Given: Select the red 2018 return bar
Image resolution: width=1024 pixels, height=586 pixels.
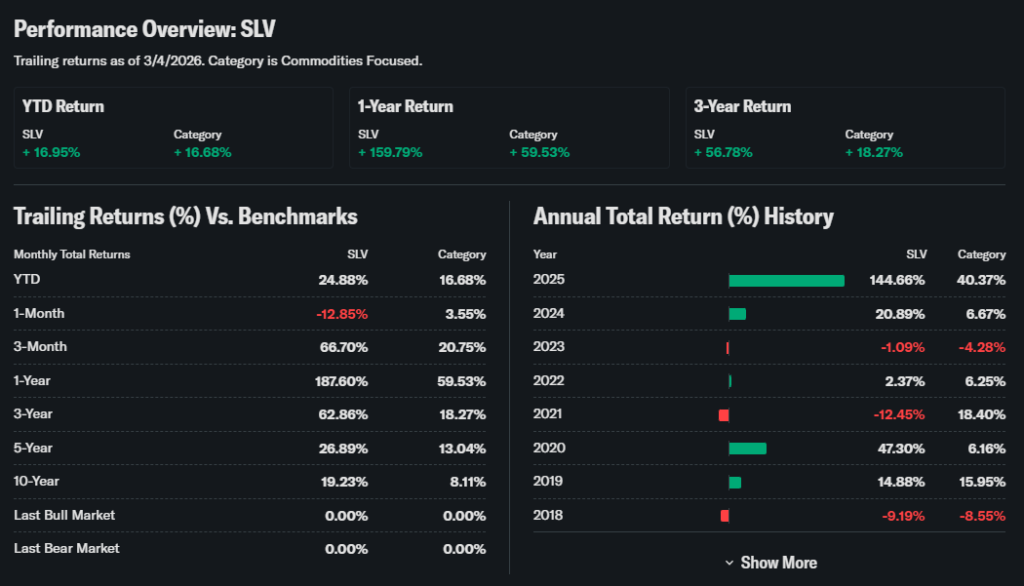Looking at the screenshot, I should 725,516.
